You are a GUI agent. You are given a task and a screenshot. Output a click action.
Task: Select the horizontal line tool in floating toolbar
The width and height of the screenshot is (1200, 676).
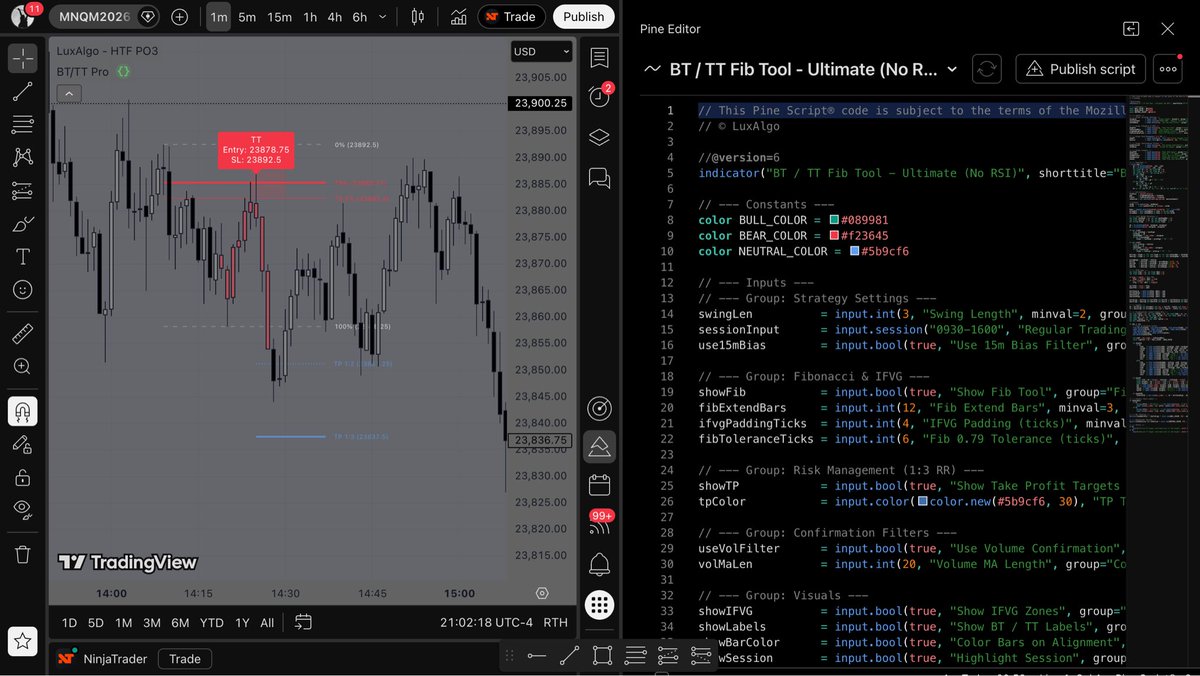pos(537,656)
